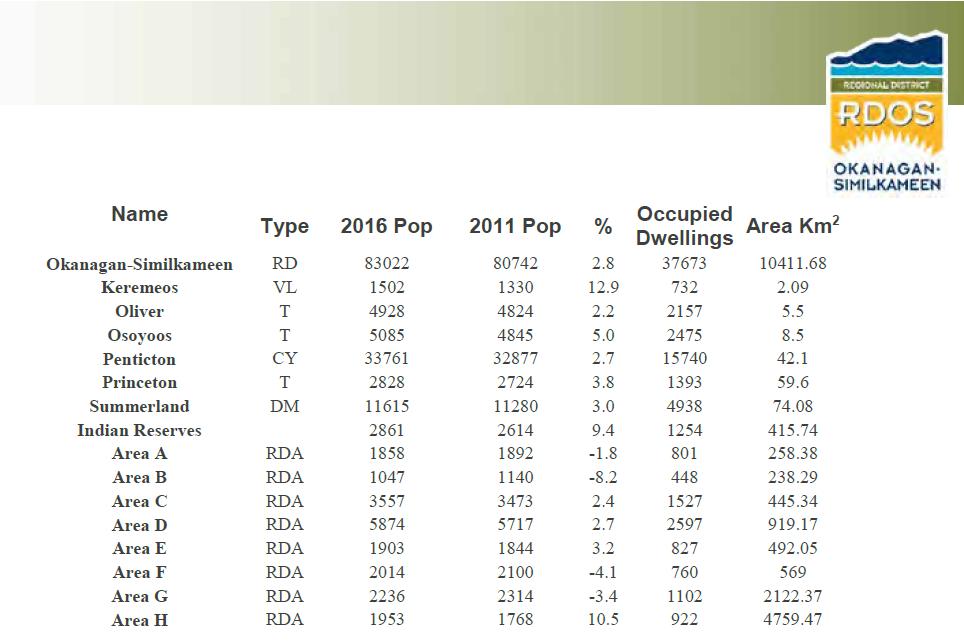Viewport: 964px width, 641px height.
Task: Select the Okanagan-Similkameen row name
Action: (x=139, y=265)
